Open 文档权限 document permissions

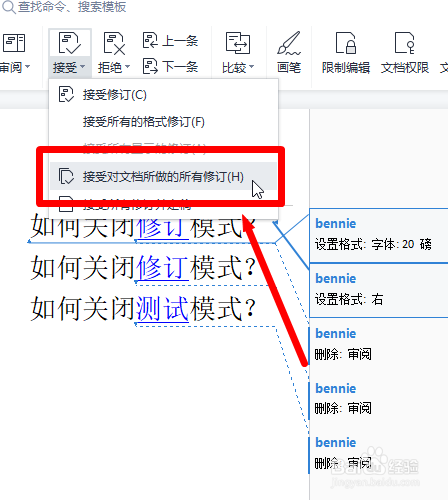405,52
